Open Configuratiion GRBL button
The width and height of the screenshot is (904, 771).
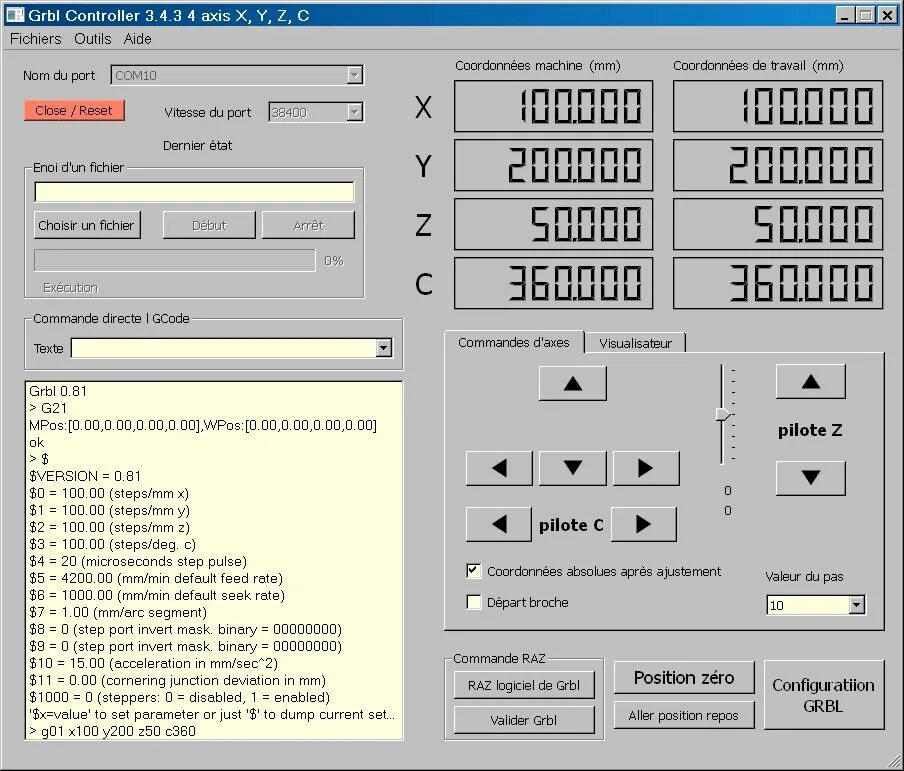coord(823,695)
